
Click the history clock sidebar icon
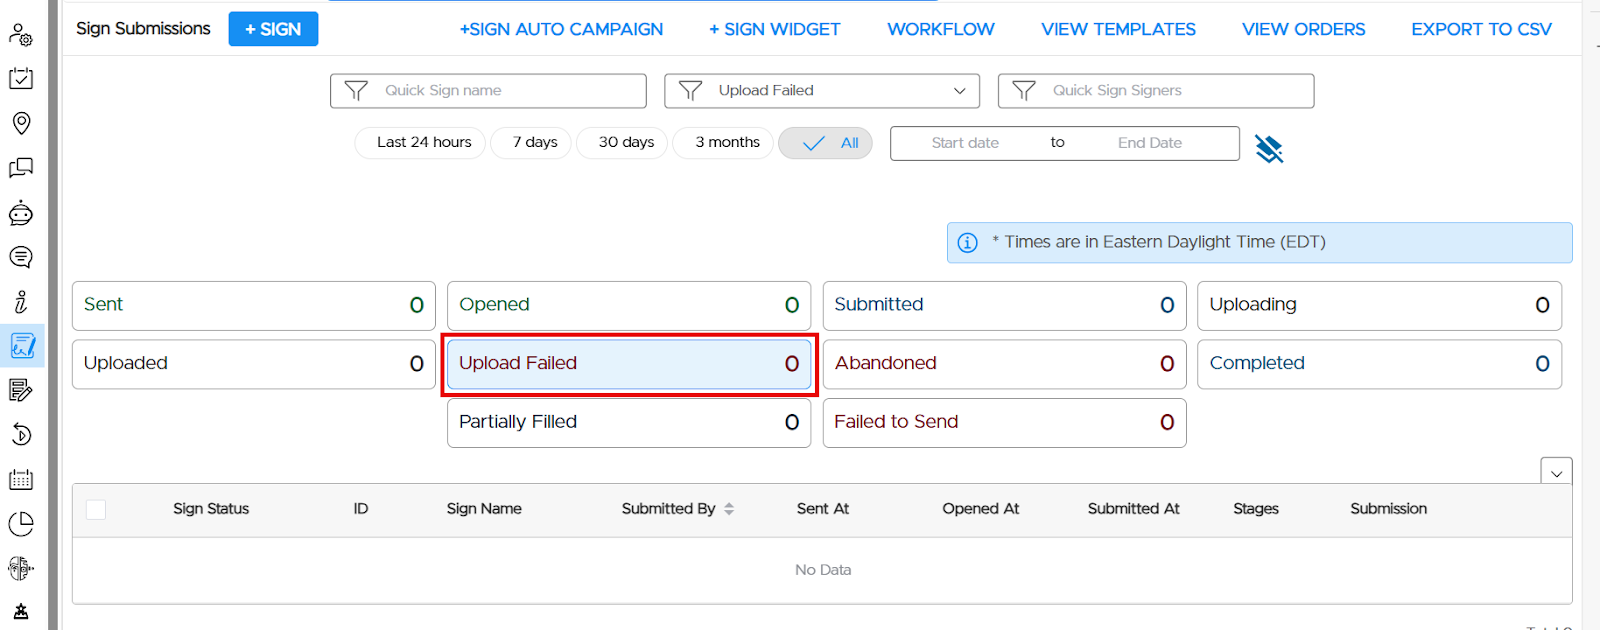(x=21, y=434)
